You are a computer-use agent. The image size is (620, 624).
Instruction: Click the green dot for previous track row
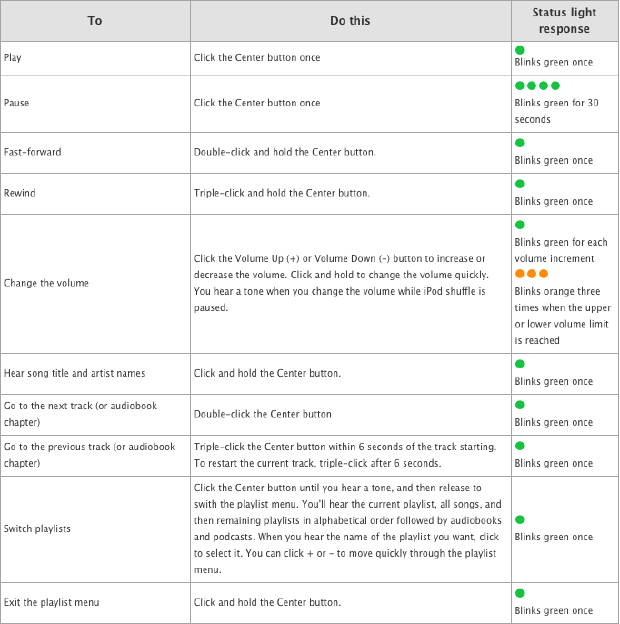[x=519, y=446]
